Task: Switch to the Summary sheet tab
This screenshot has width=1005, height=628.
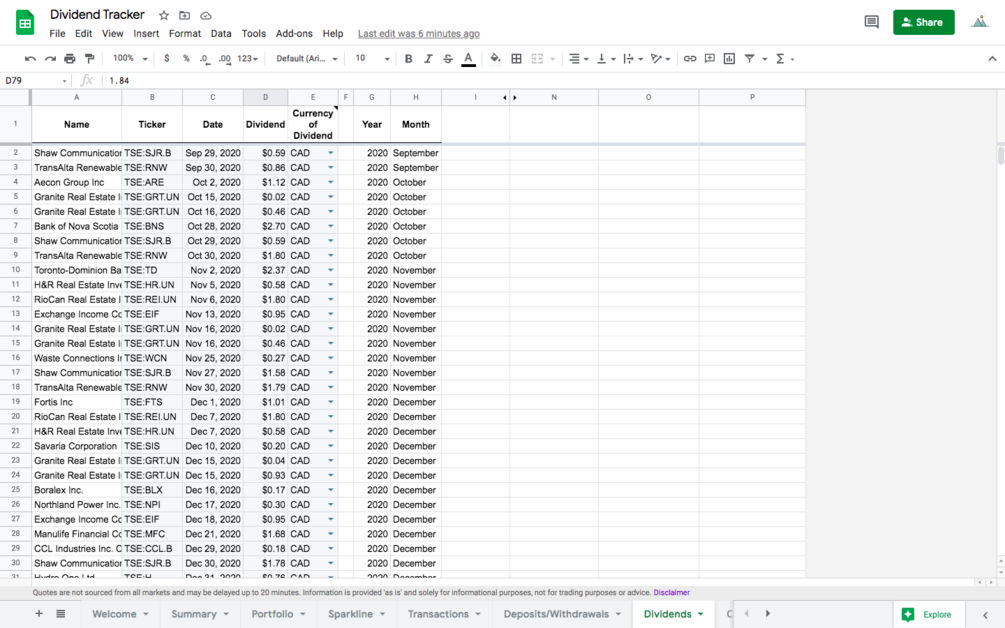Action: tap(194, 614)
